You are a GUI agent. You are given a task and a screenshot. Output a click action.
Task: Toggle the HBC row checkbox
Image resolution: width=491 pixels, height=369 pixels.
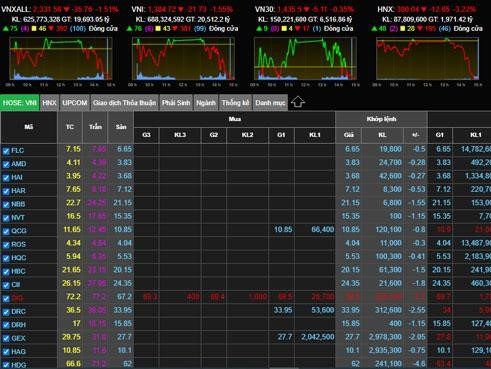click(x=6, y=272)
